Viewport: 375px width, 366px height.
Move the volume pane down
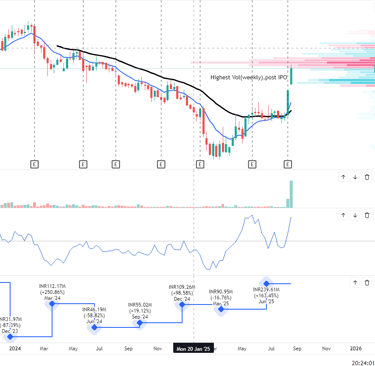click(355, 177)
